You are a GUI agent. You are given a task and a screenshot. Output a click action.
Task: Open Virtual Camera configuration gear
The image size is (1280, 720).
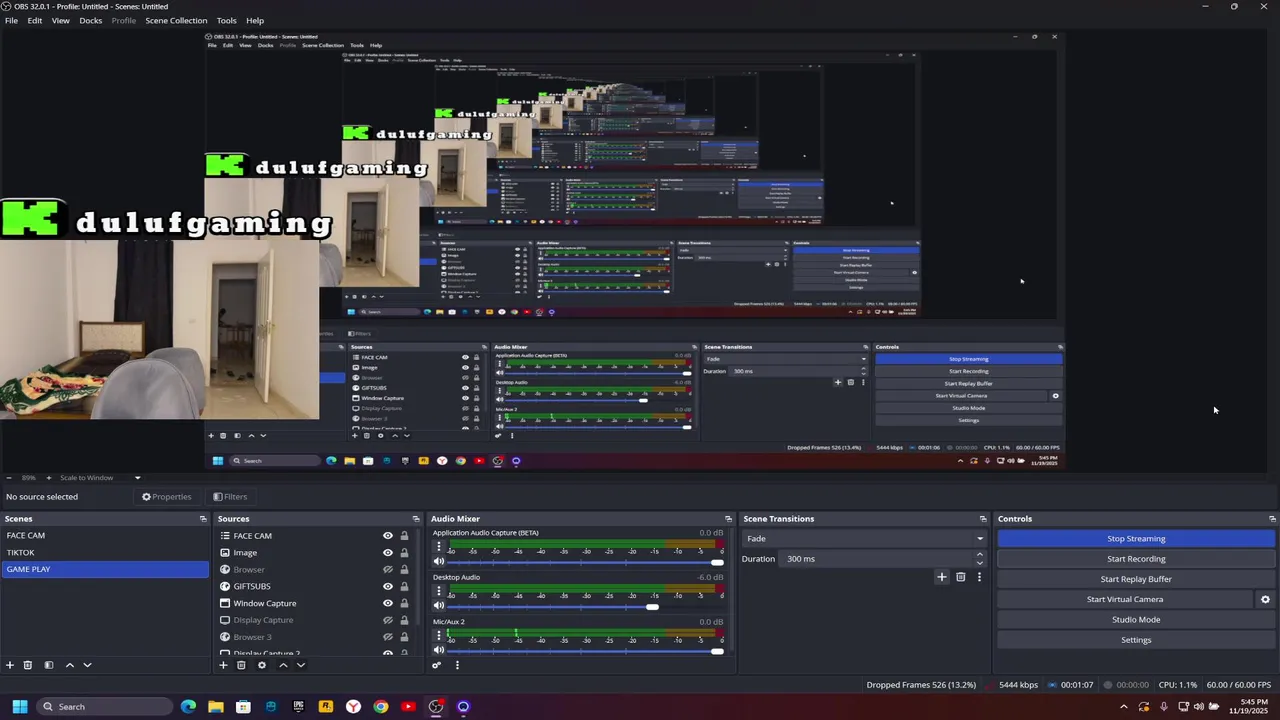(1265, 599)
